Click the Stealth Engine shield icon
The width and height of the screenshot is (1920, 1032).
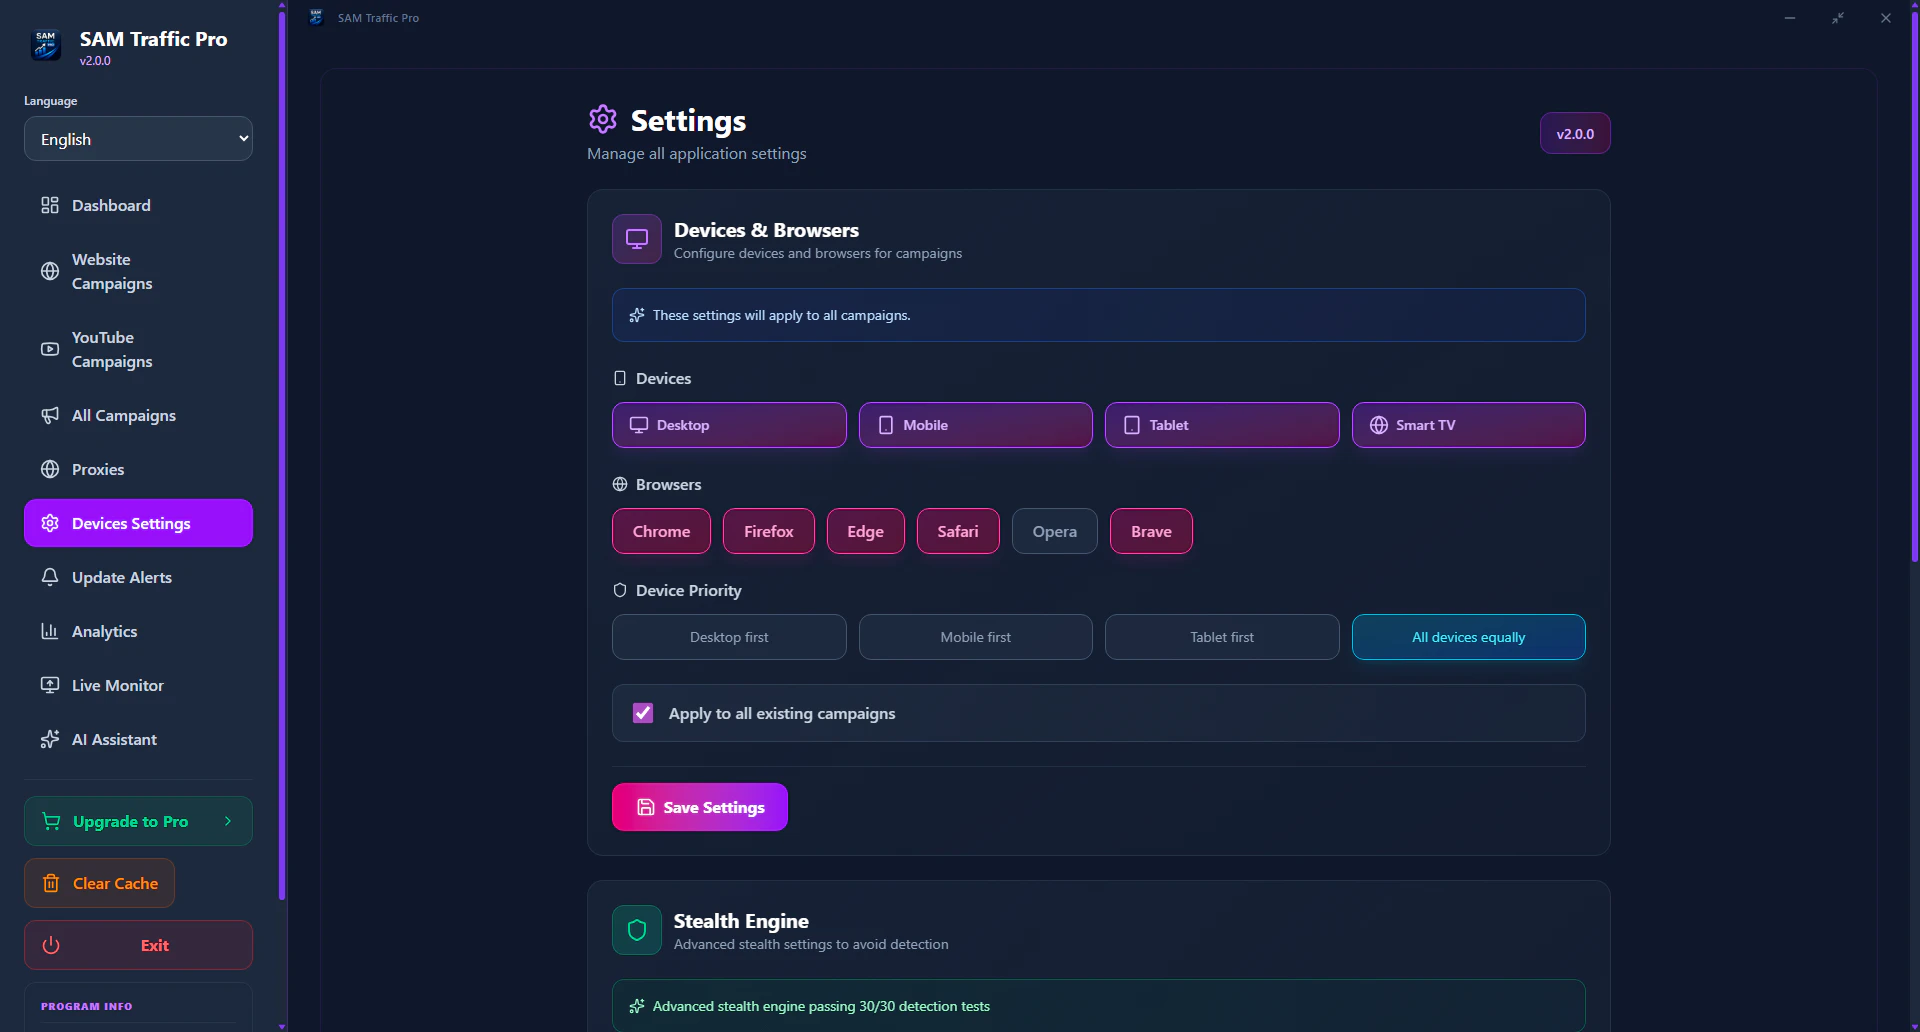click(x=637, y=930)
